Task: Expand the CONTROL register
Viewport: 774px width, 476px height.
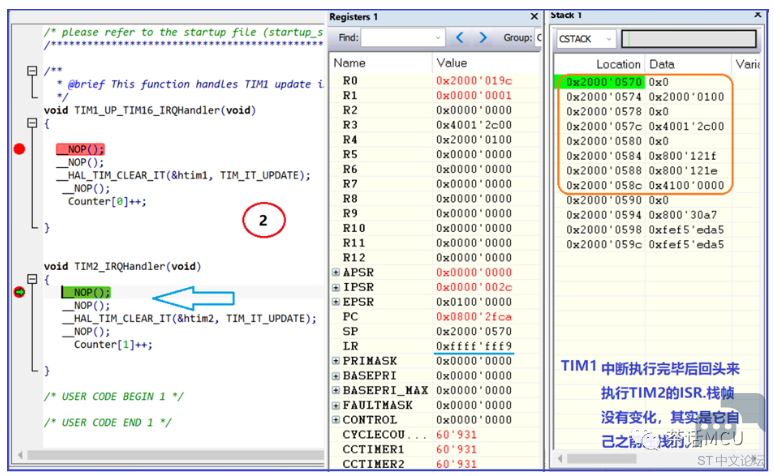Action: pos(336,420)
